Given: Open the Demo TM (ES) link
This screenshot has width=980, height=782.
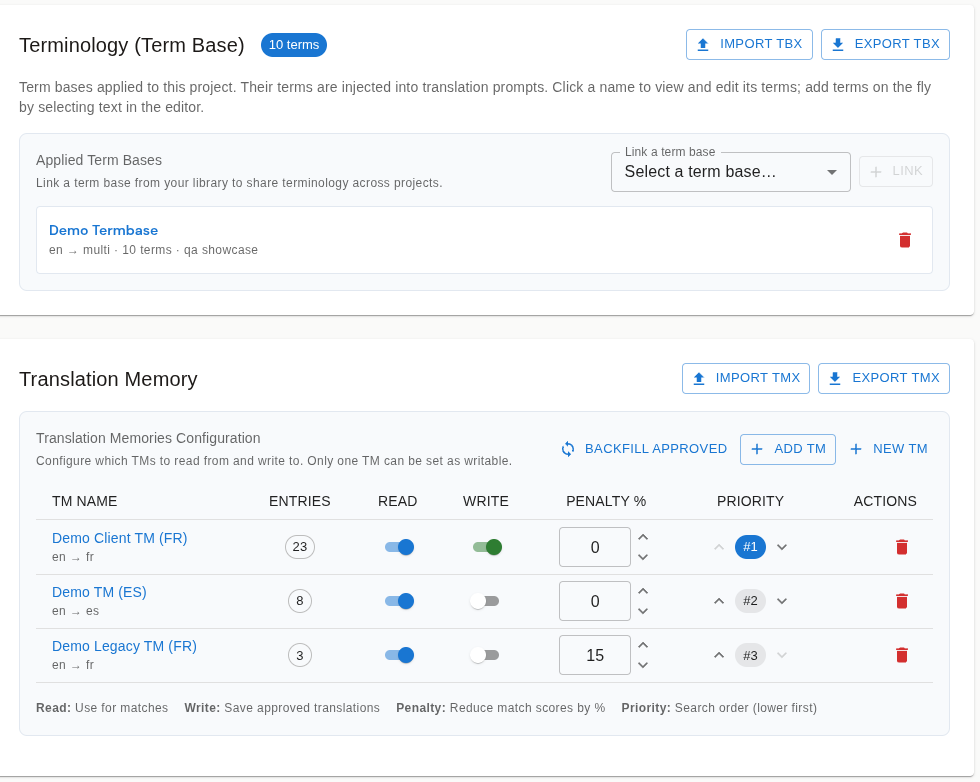Looking at the screenshot, I should (99, 592).
